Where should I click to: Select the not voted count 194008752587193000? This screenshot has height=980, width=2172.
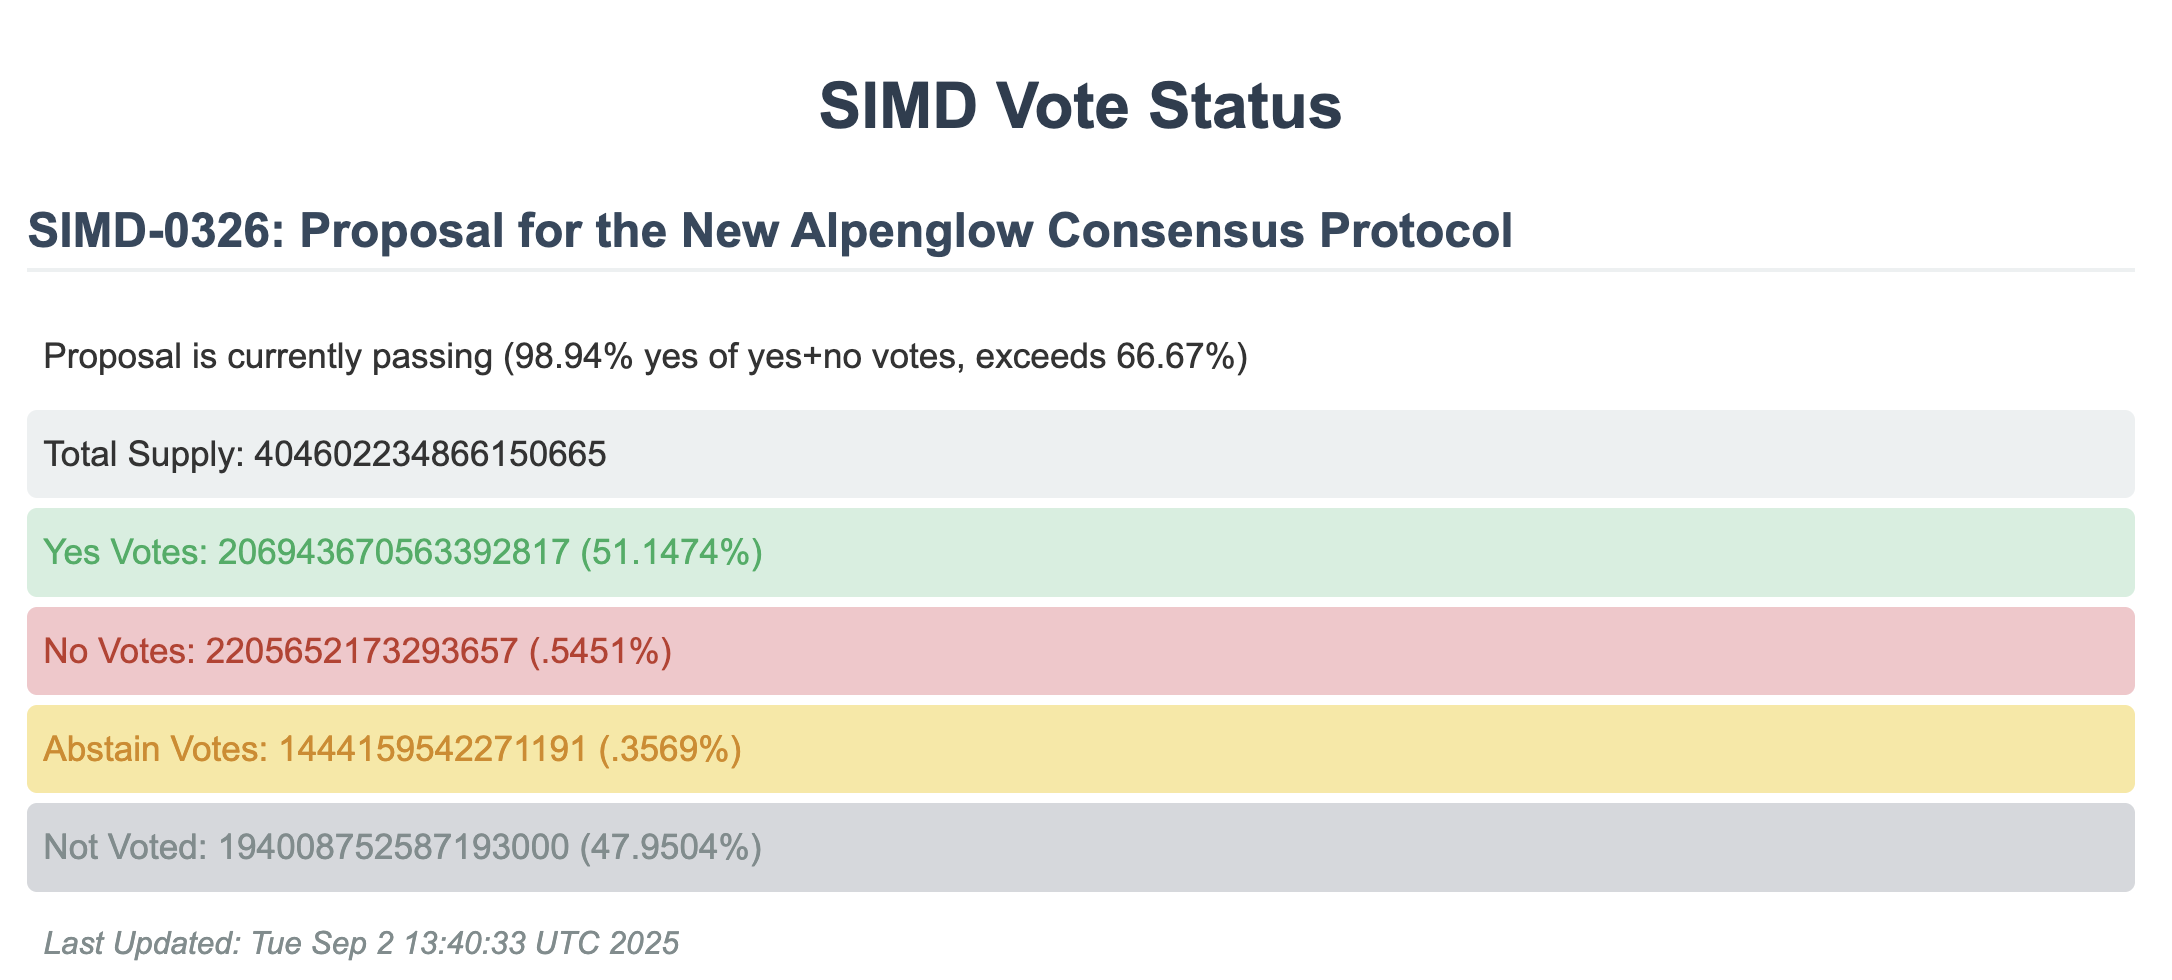[393, 847]
